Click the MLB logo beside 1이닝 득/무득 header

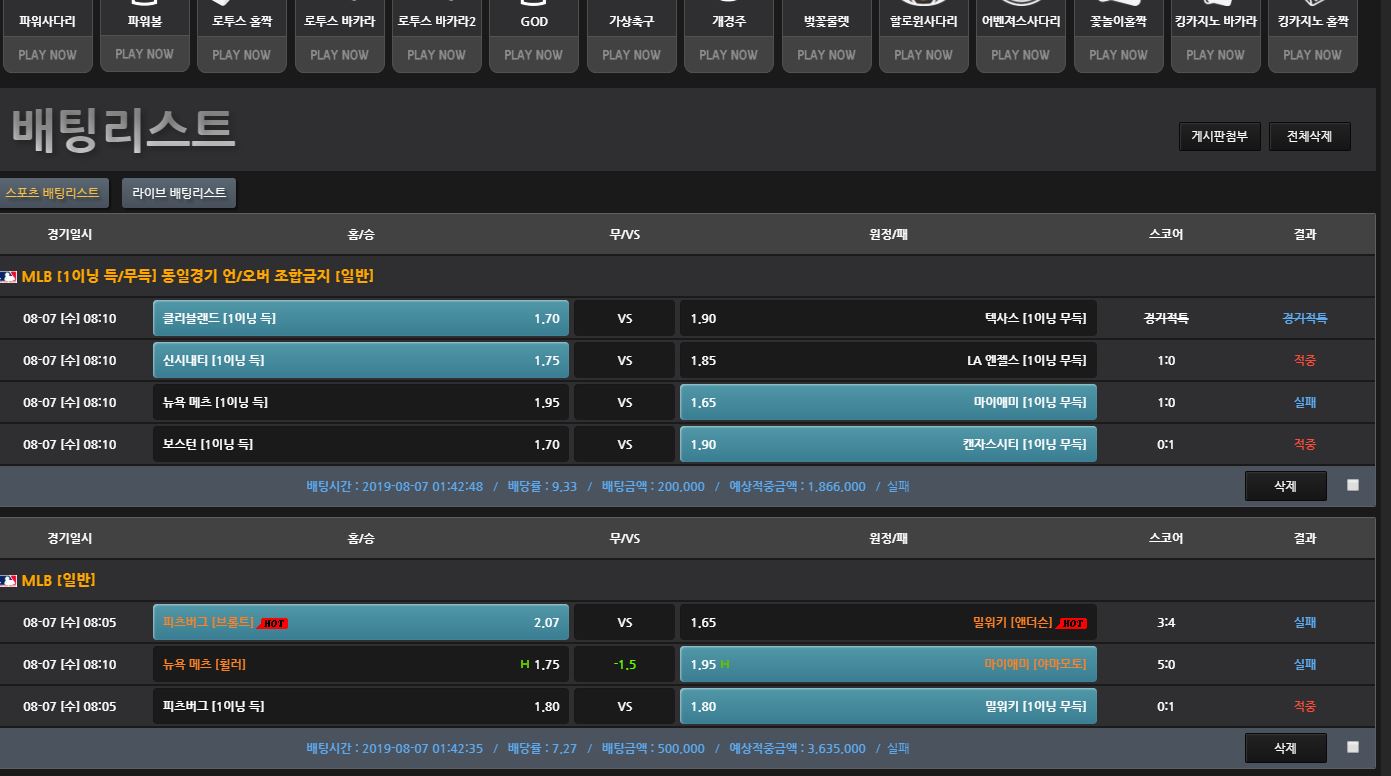[x=9, y=277]
